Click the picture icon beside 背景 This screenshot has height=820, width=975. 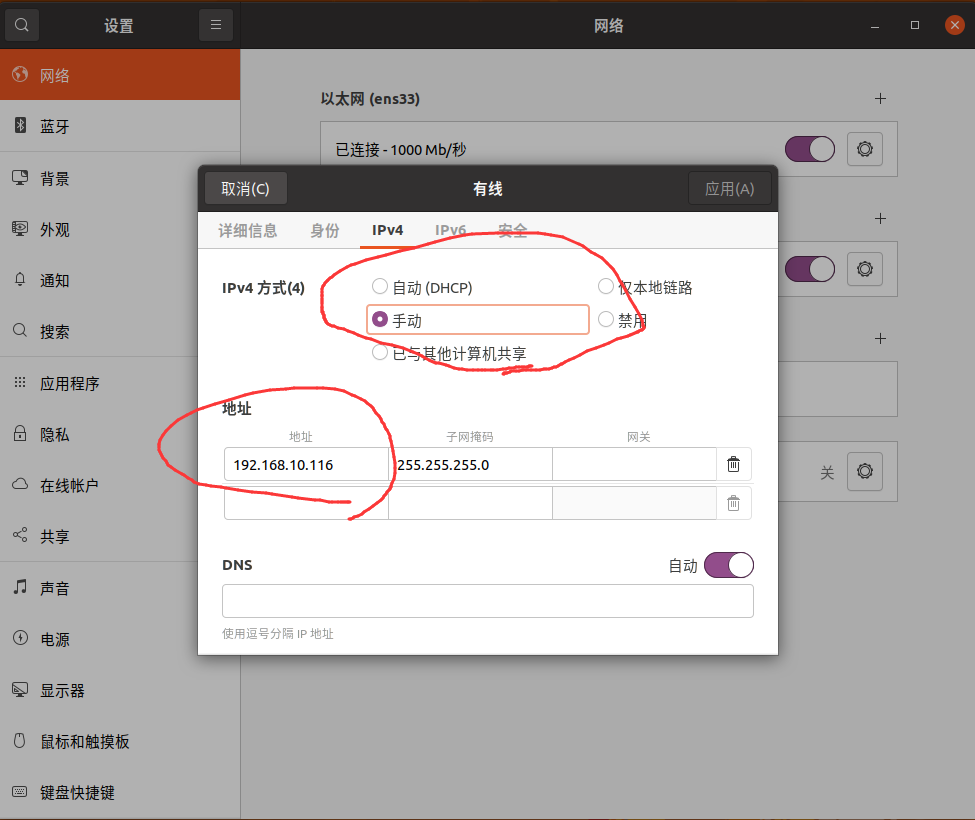point(20,177)
